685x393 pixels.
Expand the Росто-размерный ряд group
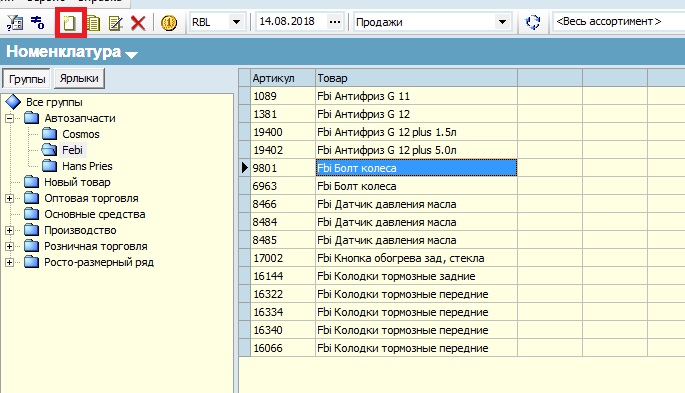point(9,263)
